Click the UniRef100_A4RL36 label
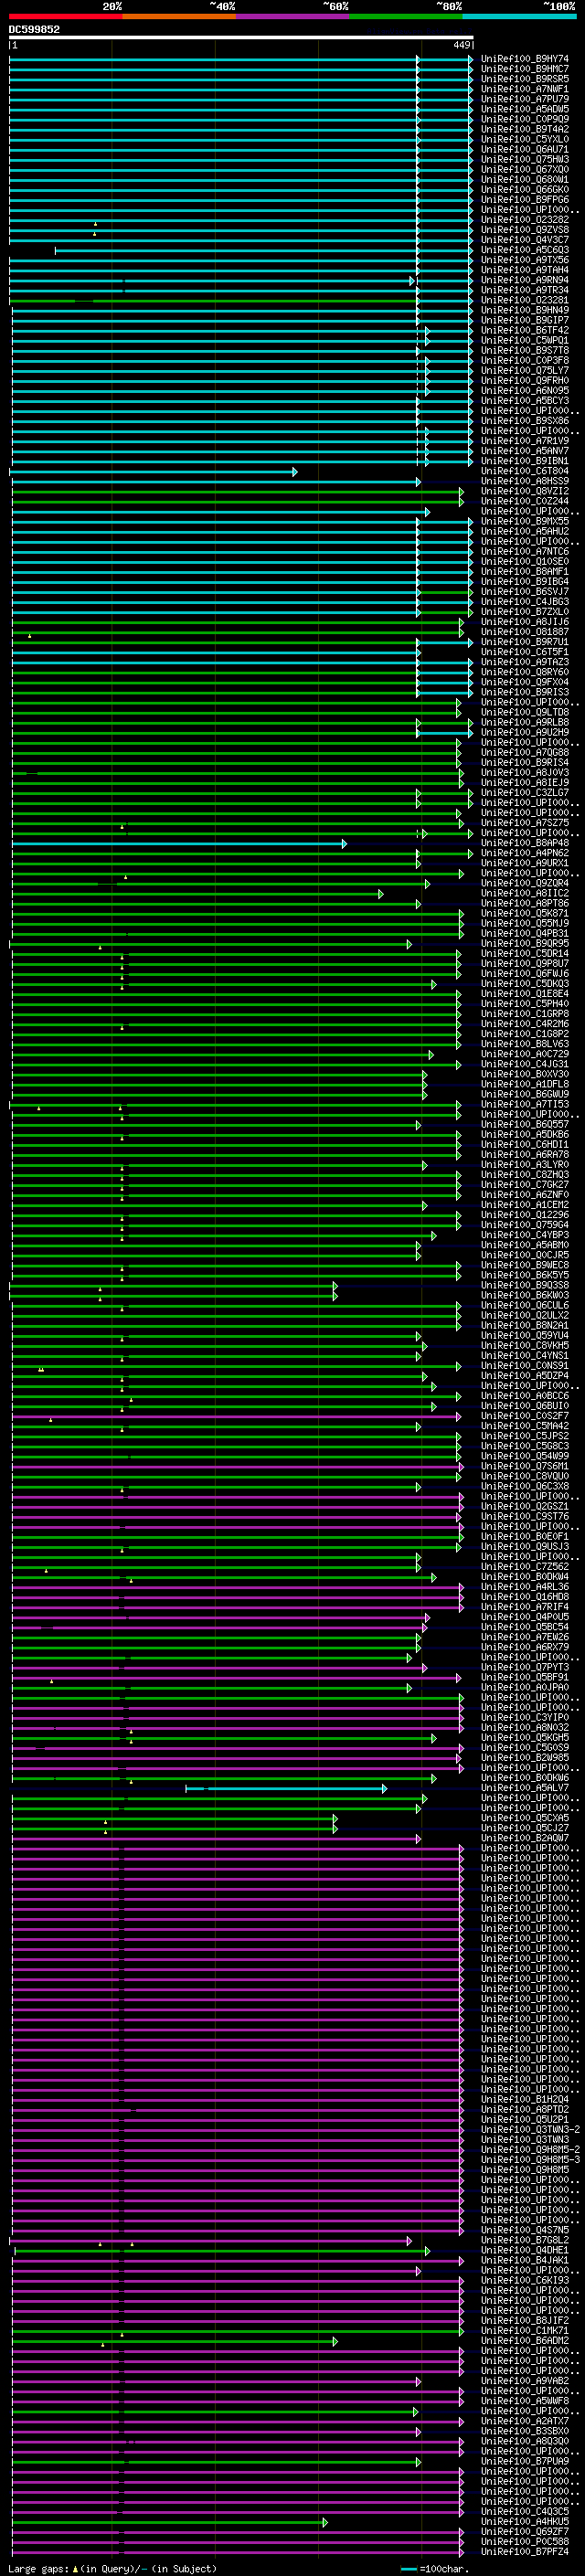This screenshot has width=585, height=2576. pyautogui.click(x=525, y=1587)
